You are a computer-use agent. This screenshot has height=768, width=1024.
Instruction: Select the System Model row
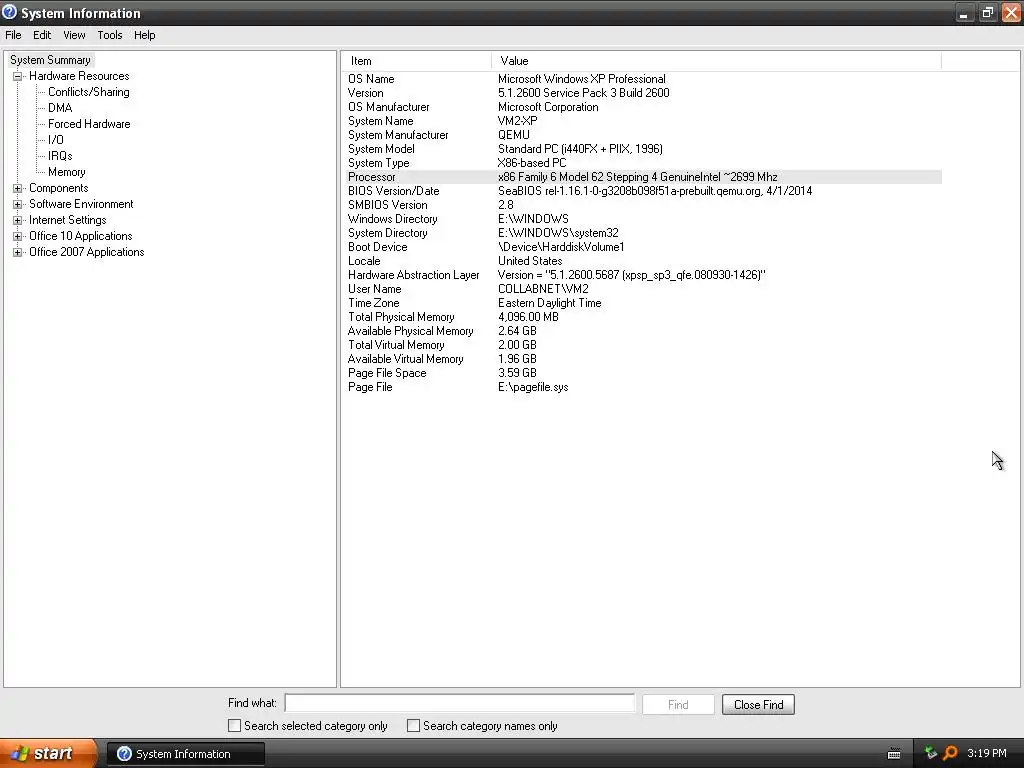[643, 149]
